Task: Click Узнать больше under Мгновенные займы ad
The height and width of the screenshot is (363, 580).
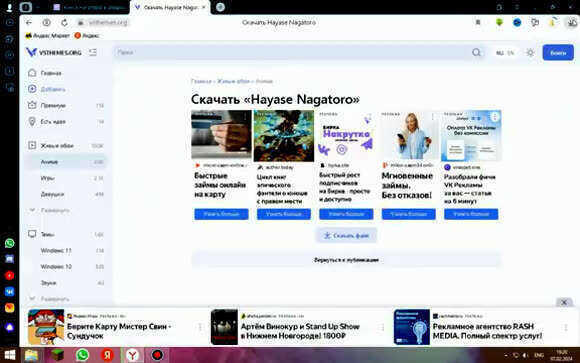Action: (409, 214)
